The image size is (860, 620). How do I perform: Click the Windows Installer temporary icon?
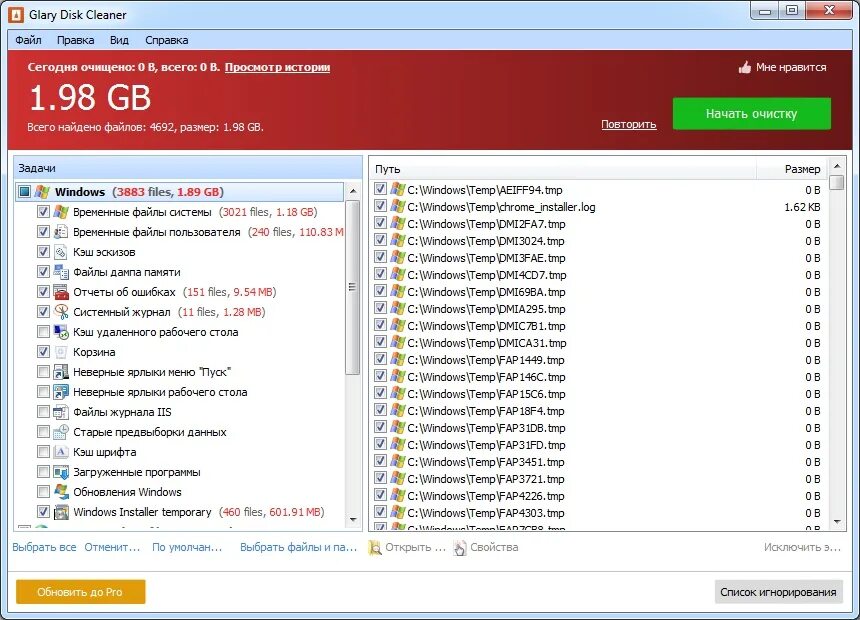(61, 512)
